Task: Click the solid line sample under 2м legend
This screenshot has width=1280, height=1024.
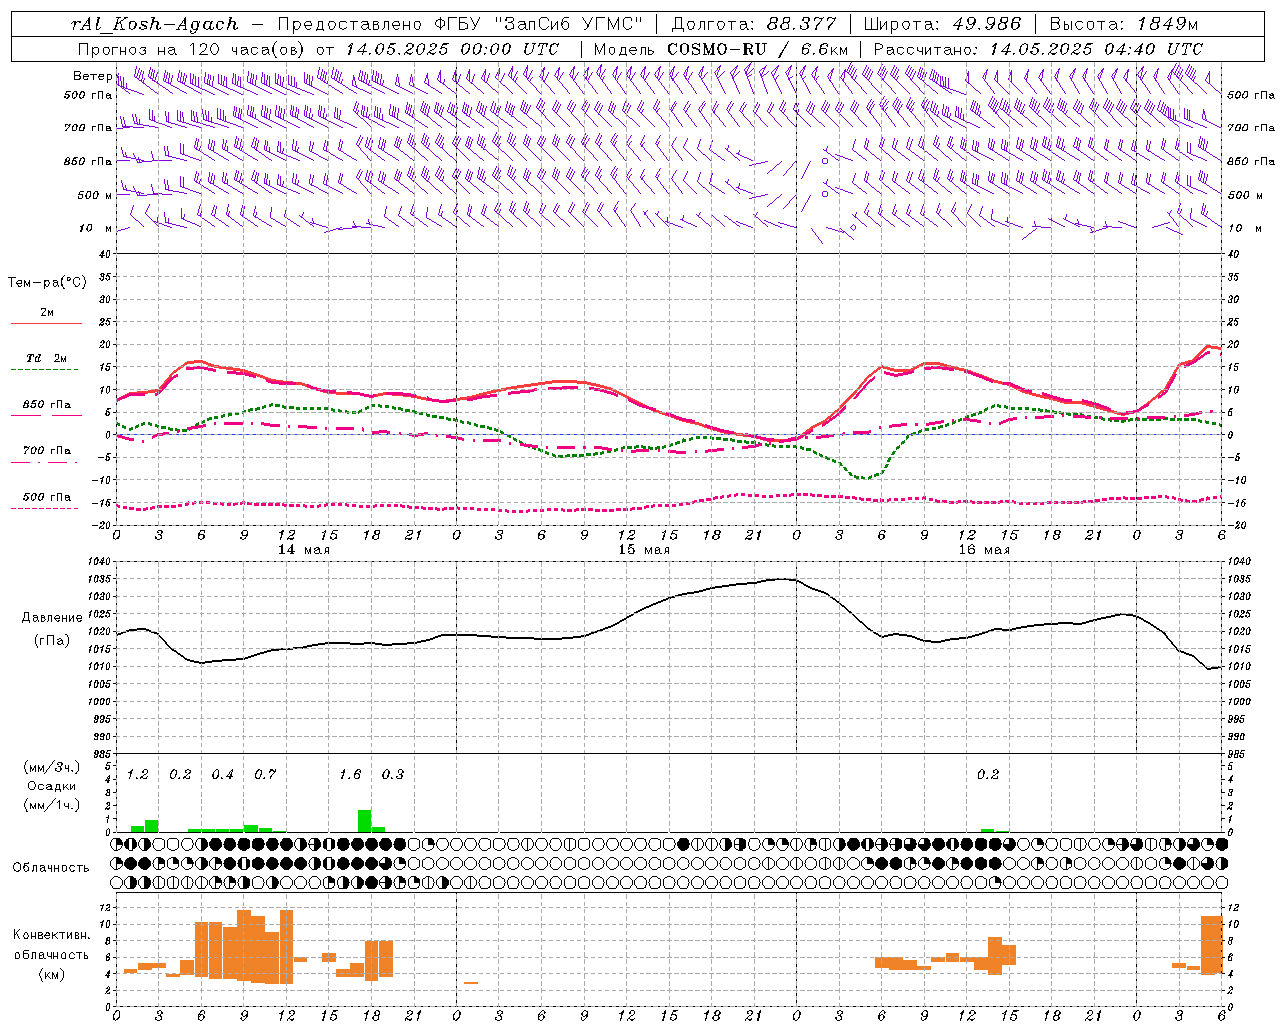Action: (46, 323)
